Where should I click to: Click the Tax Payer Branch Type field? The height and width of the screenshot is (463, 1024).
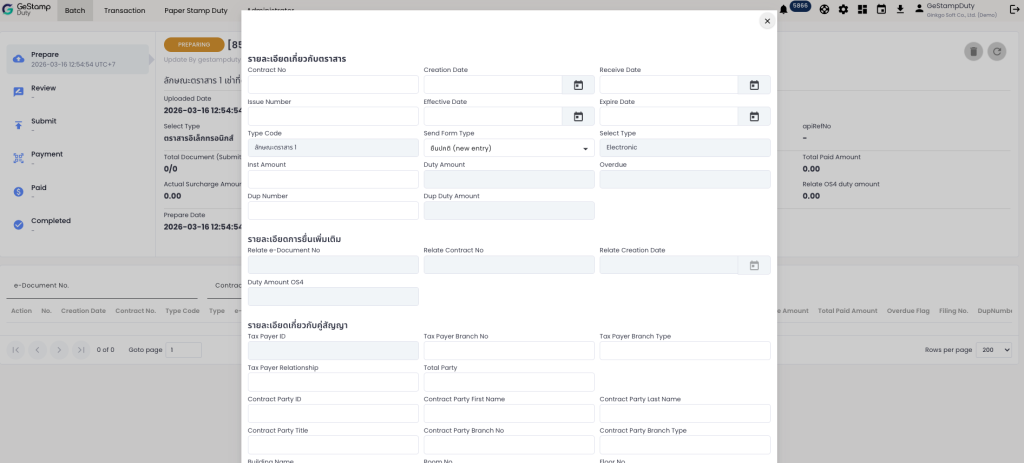coord(684,351)
